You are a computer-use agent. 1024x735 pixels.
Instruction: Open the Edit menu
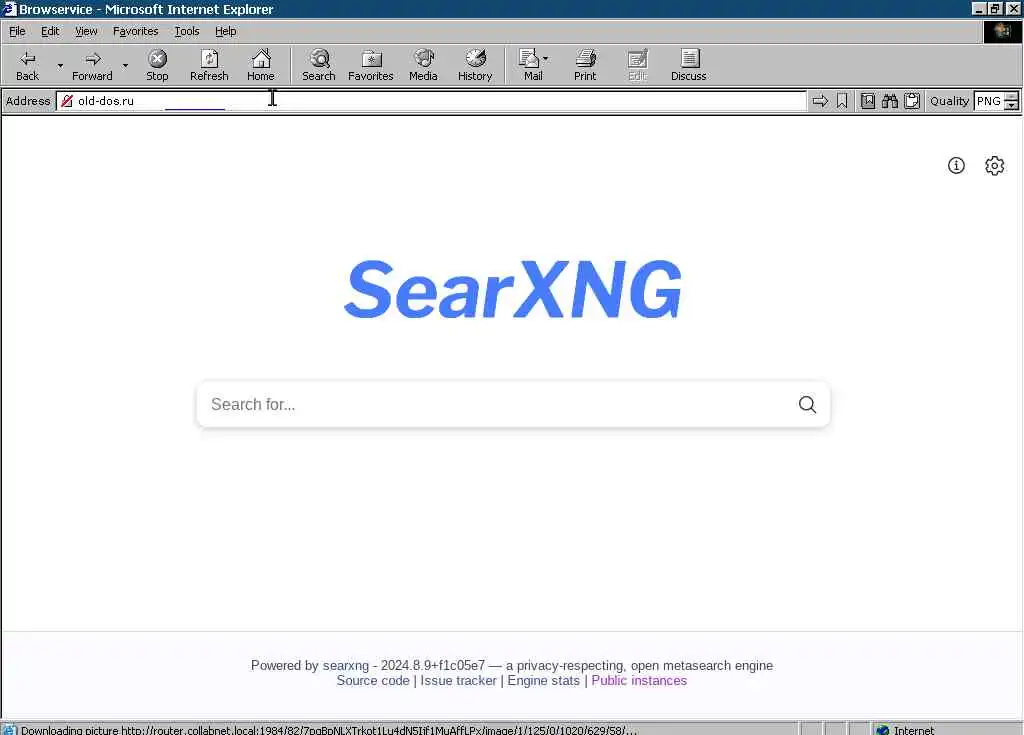(50, 31)
